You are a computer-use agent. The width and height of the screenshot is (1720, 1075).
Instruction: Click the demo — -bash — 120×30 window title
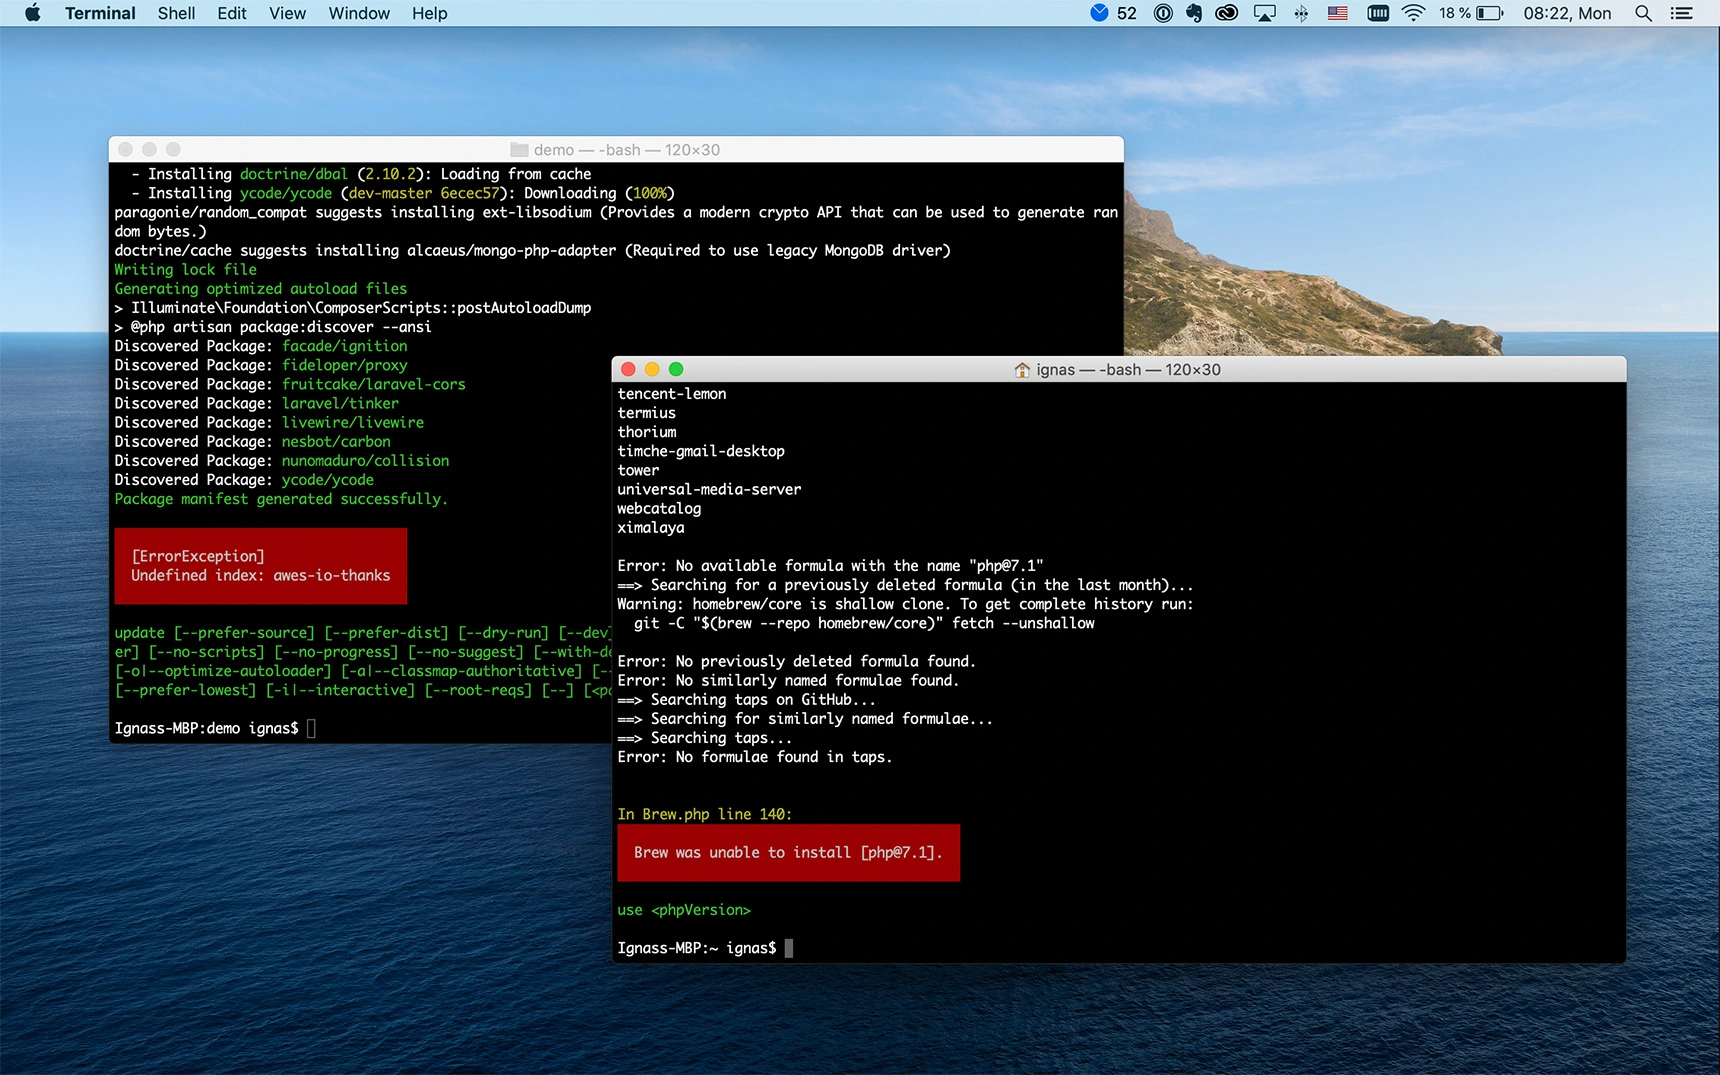point(627,150)
